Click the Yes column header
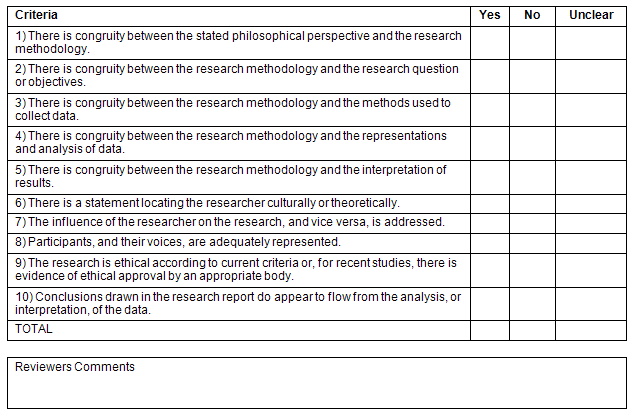Image resolution: width=635 pixels, height=419 pixels. (x=490, y=16)
